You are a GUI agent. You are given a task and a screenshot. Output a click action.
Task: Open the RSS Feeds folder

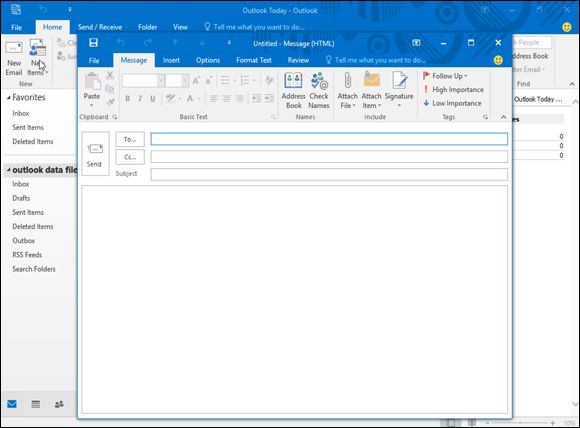point(27,255)
